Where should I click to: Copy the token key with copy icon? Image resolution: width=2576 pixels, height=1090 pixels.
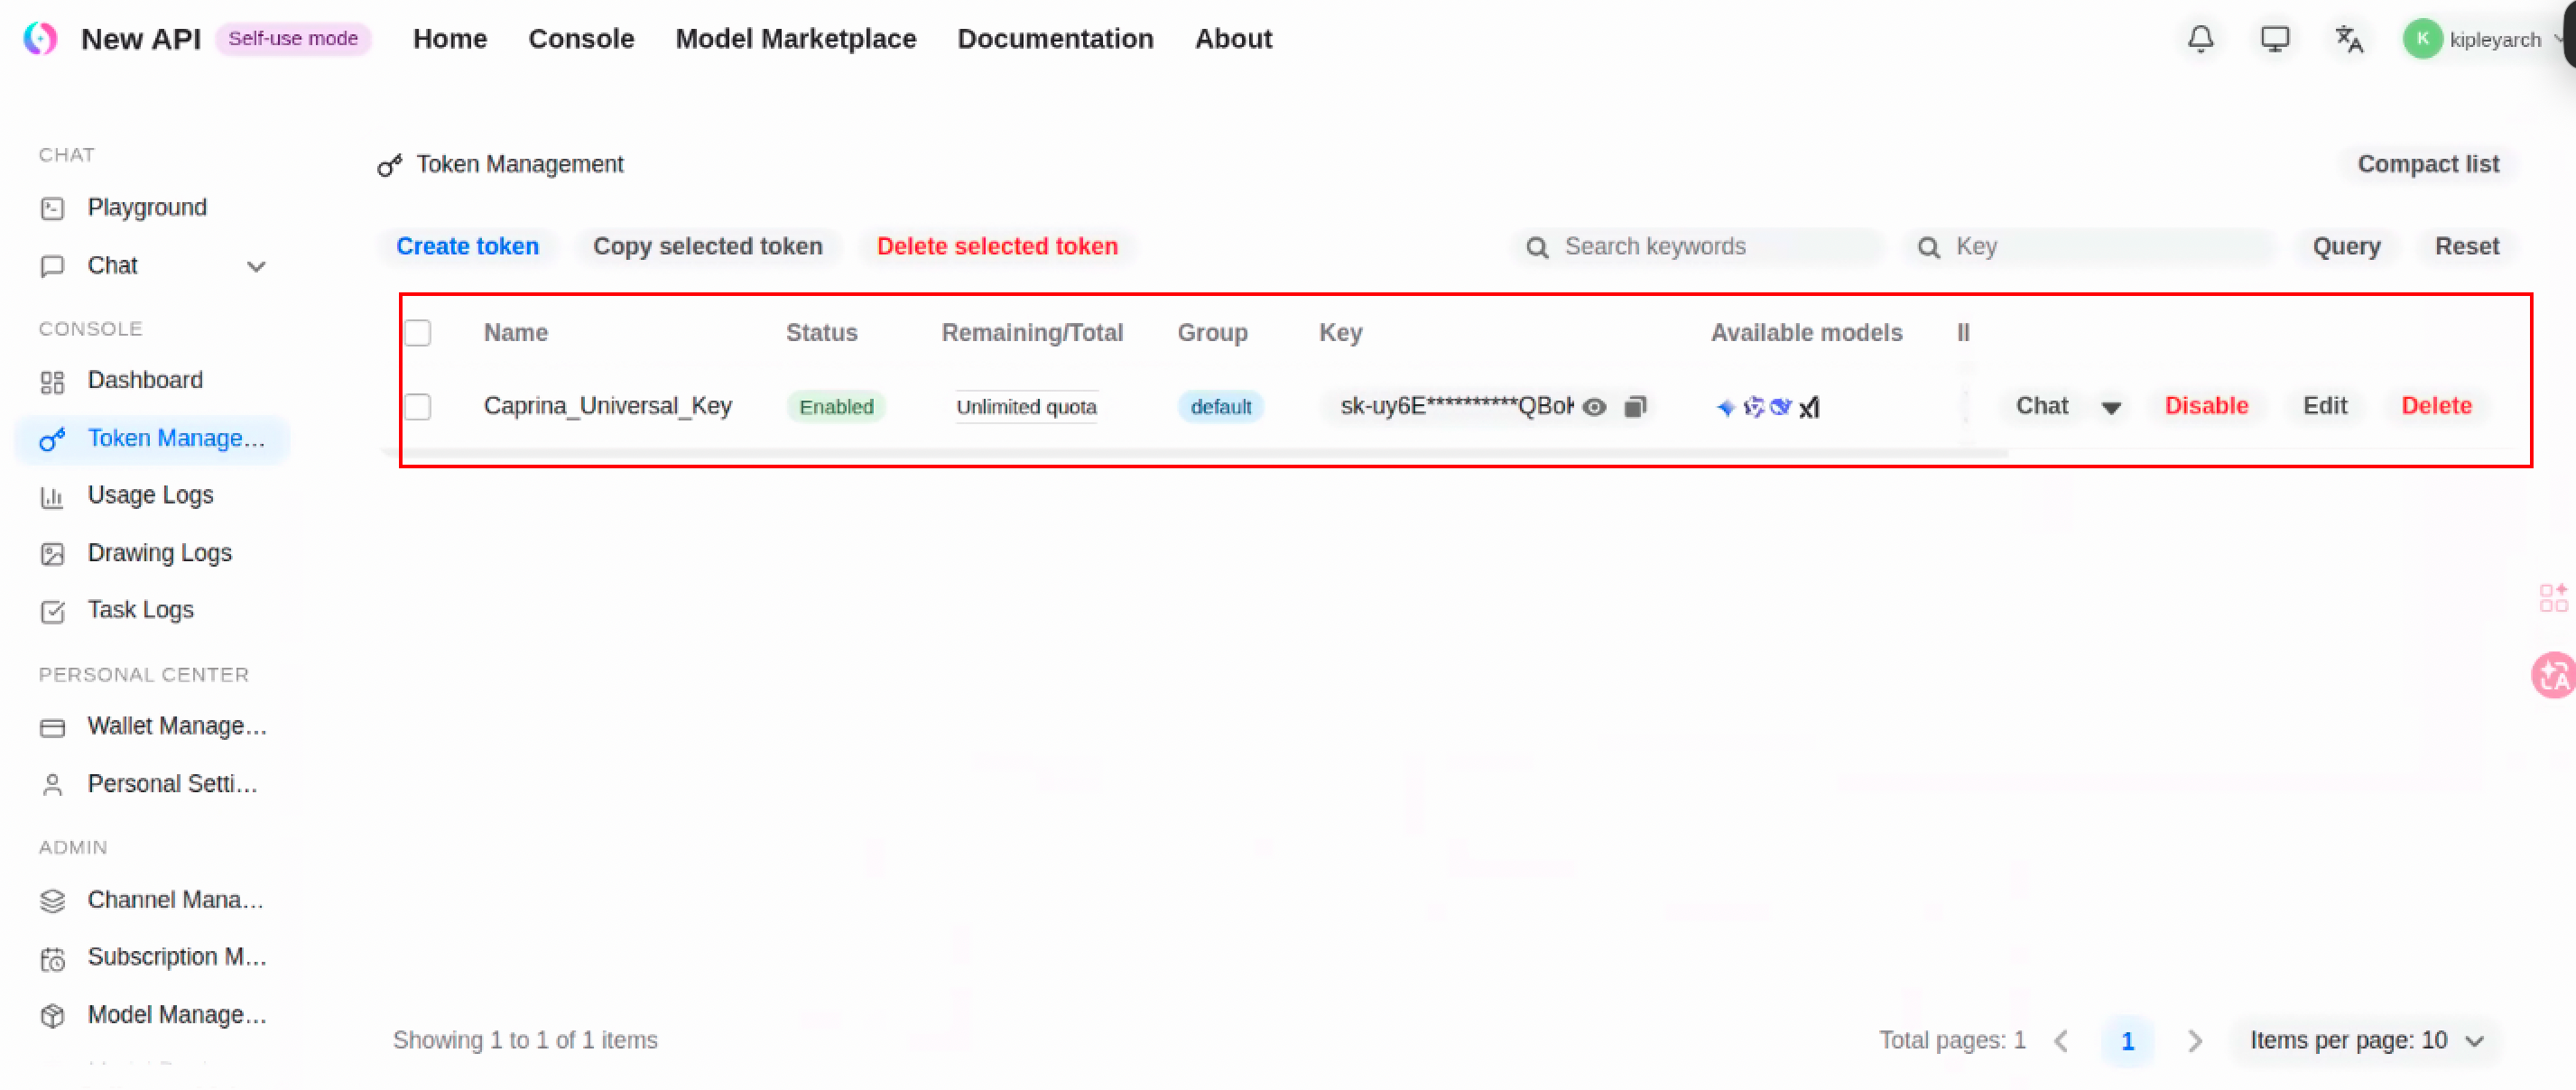[x=1635, y=407]
